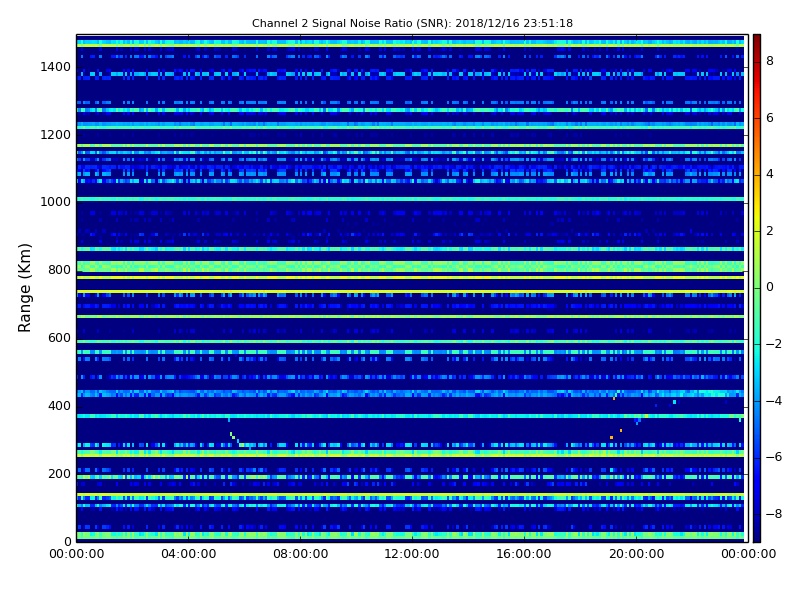Click the 800 range tick label
800x600 pixels.
[x=59, y=270]
